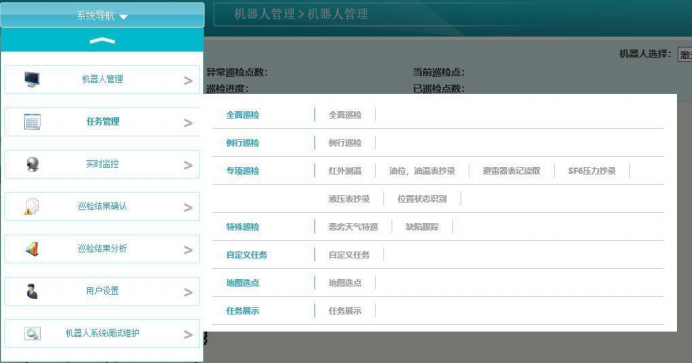Select the 地图选点 option
The image size is (692, 364).
tap(345, 283)
